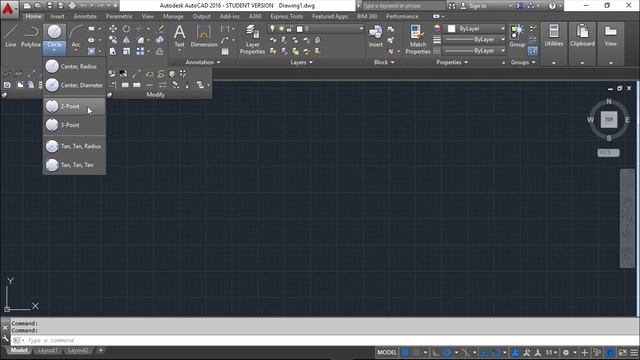The height and width of the screenshot is (360, 640).
Task: Toggle layer on/off lightbulb in layer dropdown
Action: point(272,29)
